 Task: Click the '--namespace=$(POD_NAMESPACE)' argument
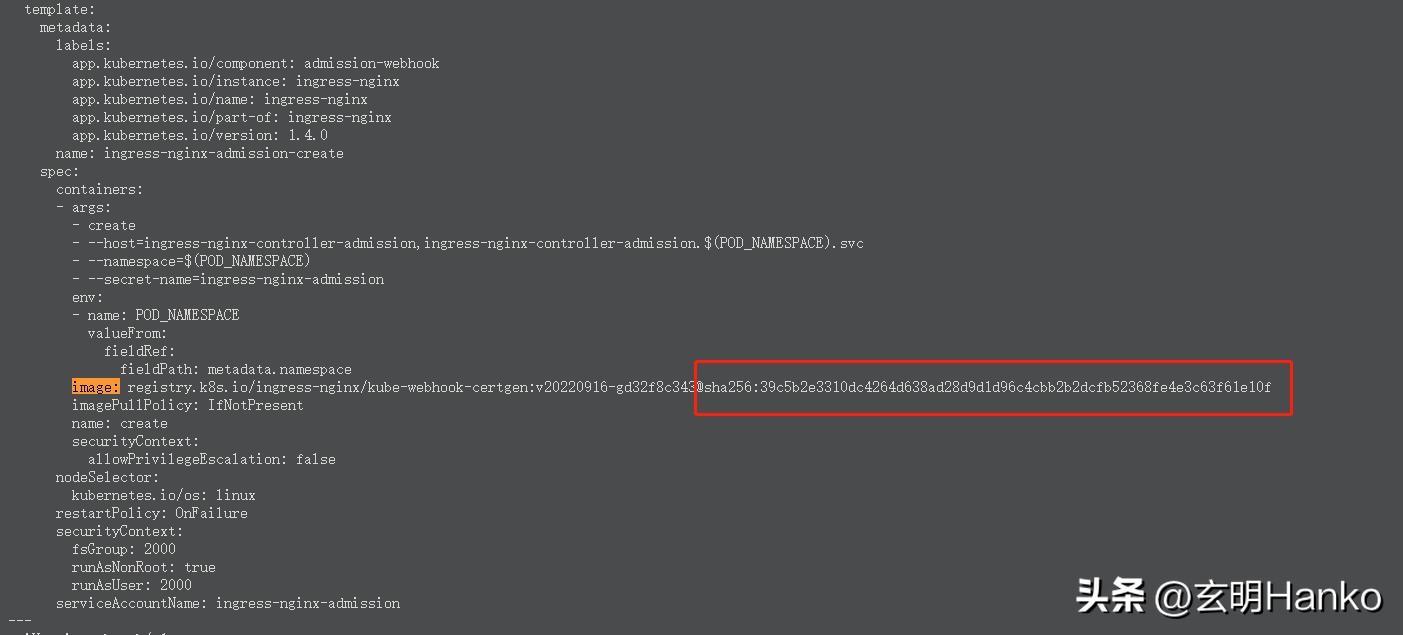199,261
